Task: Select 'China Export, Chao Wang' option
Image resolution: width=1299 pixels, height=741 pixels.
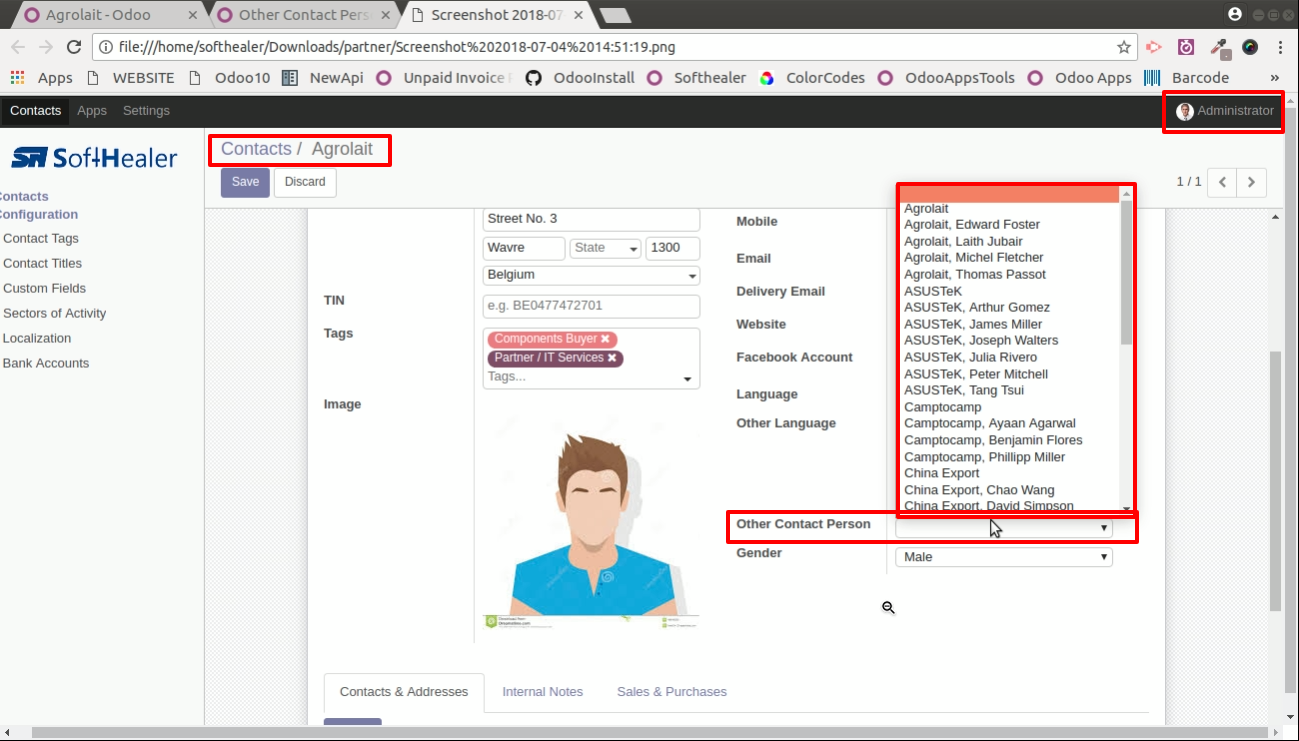Action: pos(979,490)
